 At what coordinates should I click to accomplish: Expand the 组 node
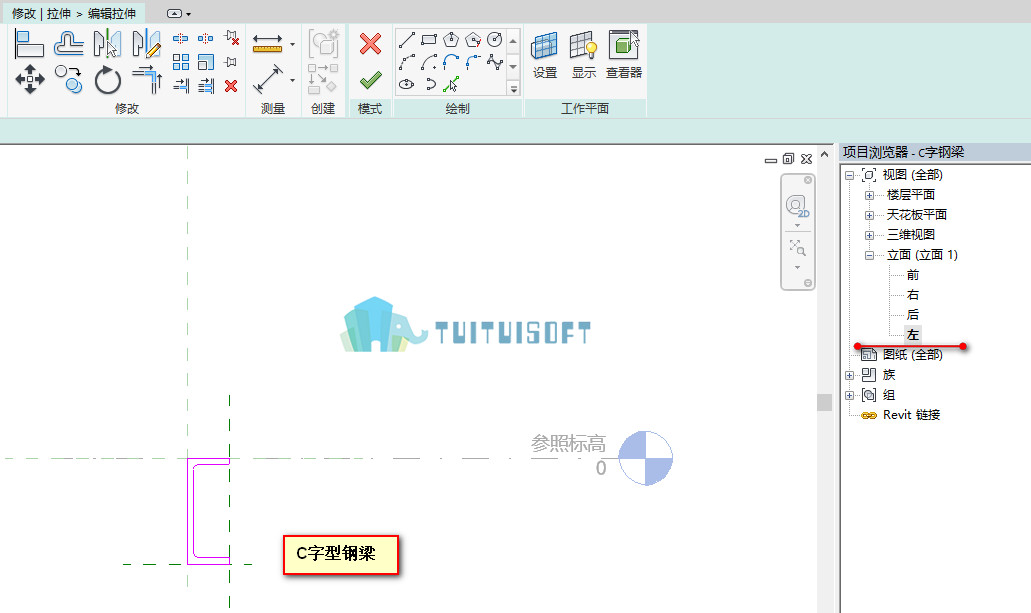coord(850,395)
